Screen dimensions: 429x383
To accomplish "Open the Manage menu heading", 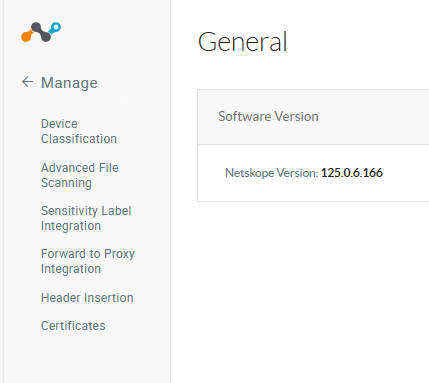I will pos(69,83).
